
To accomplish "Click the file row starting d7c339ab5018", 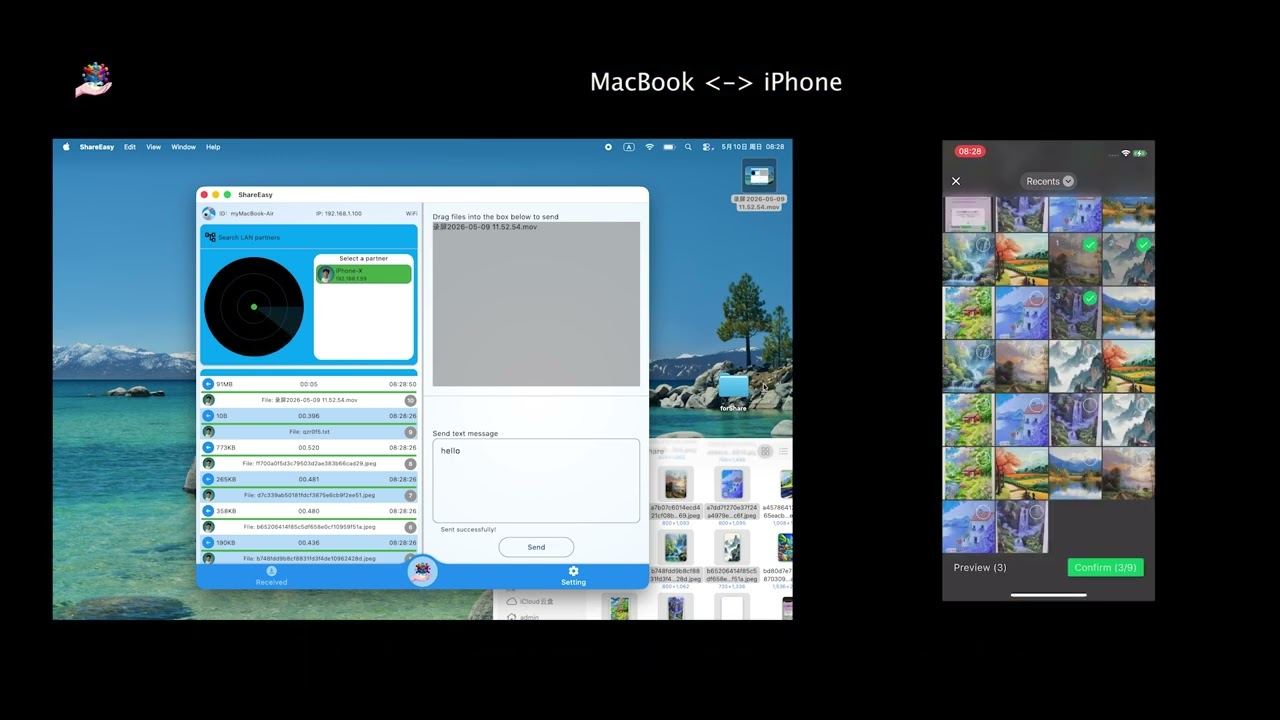I will tap(309, 495).
